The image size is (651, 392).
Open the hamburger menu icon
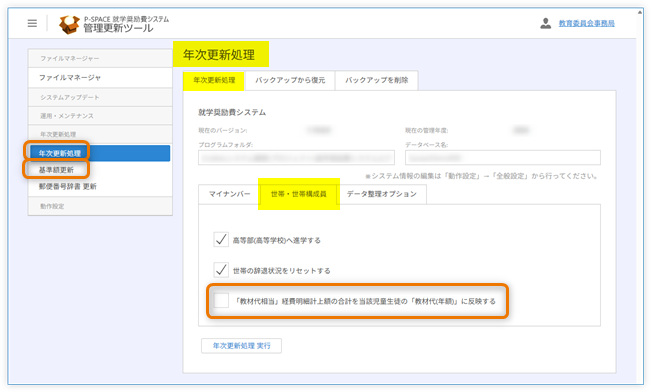pos(32,24)
